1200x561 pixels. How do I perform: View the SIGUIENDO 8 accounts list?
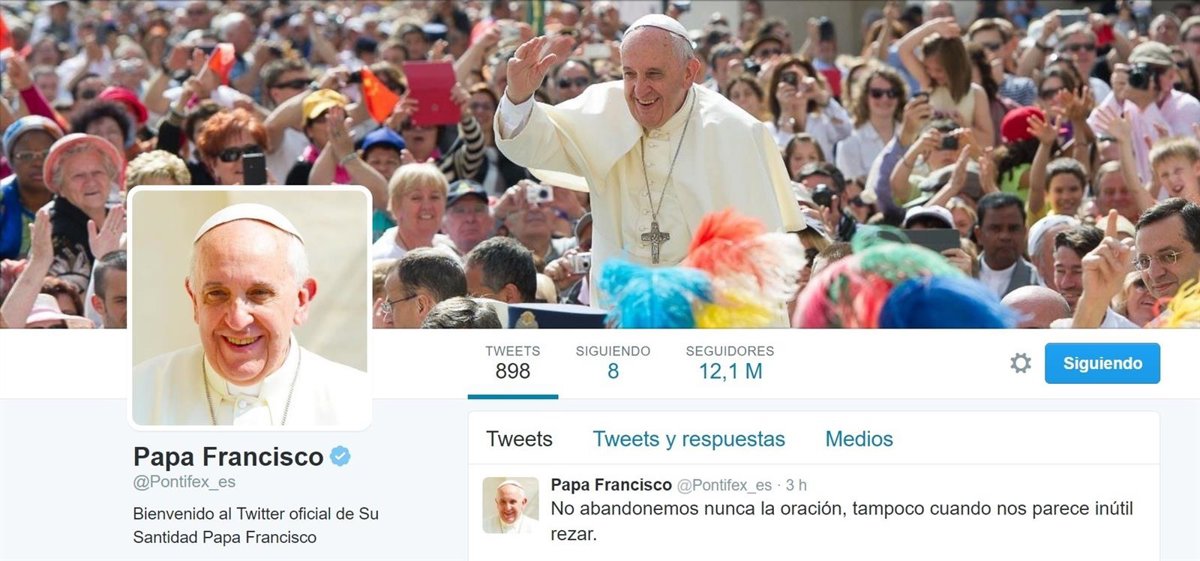tap(613, 363)
